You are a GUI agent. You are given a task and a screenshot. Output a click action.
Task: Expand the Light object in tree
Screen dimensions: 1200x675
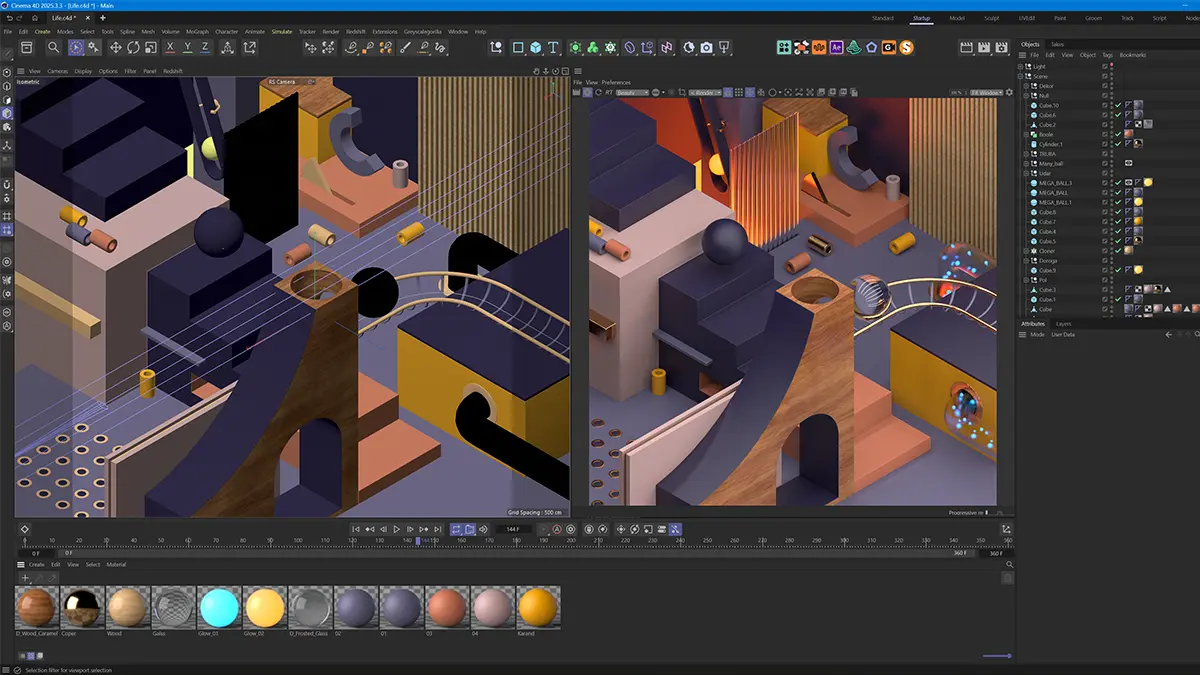tap(1021, 66)
